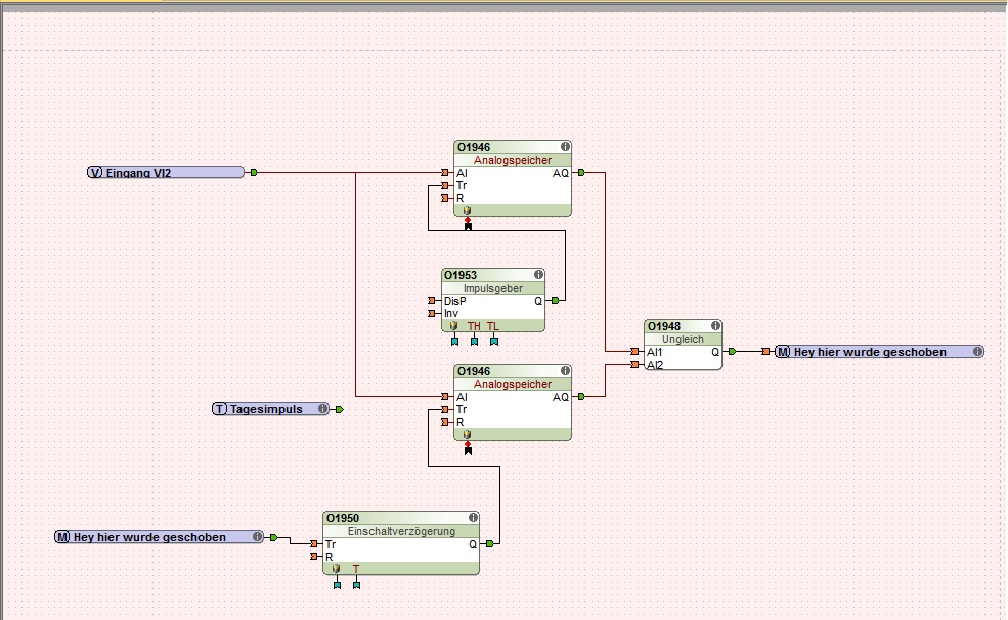Select the TL parameter on Impulsgeber
Screen dimensions: 1008x620
pos(492,326)
